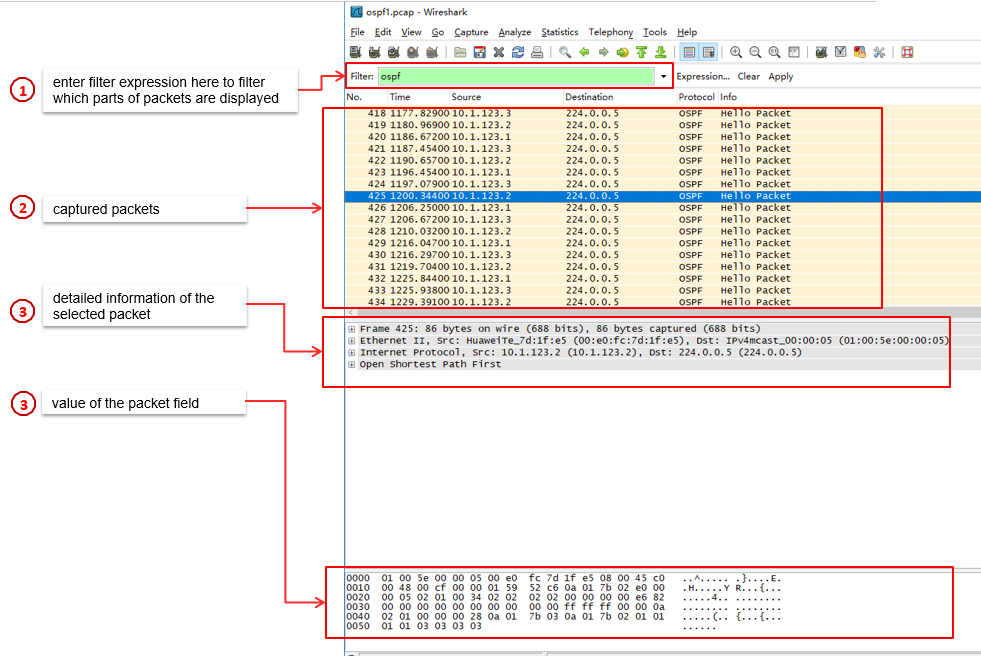Edit display filters from toolbar
The image size is (981, 656).
point(841,53)
